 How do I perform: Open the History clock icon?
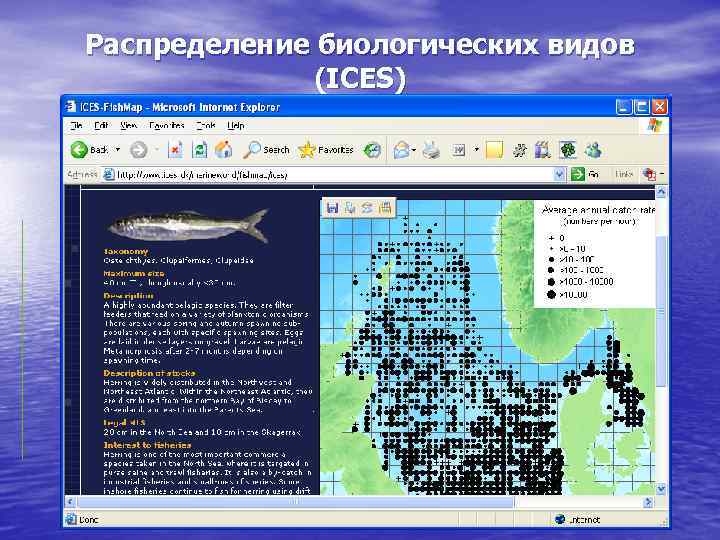pyautogui.click(x=372, y=150)
